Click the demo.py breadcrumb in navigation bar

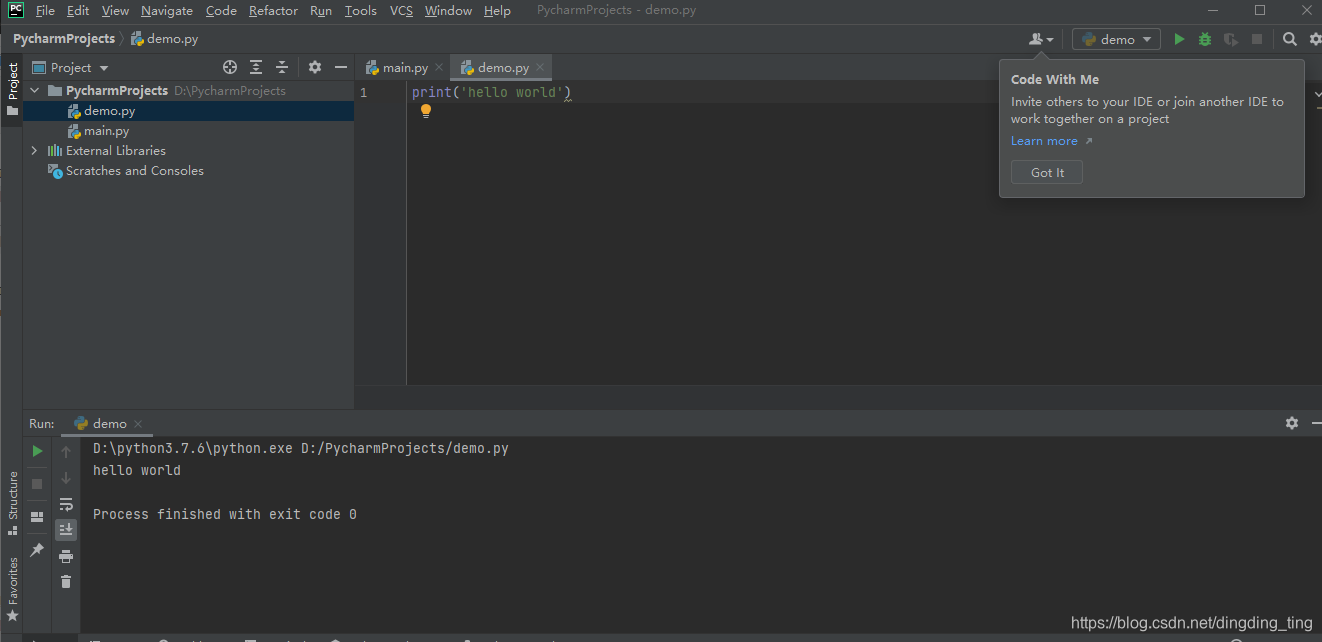[x=165, y=39]
